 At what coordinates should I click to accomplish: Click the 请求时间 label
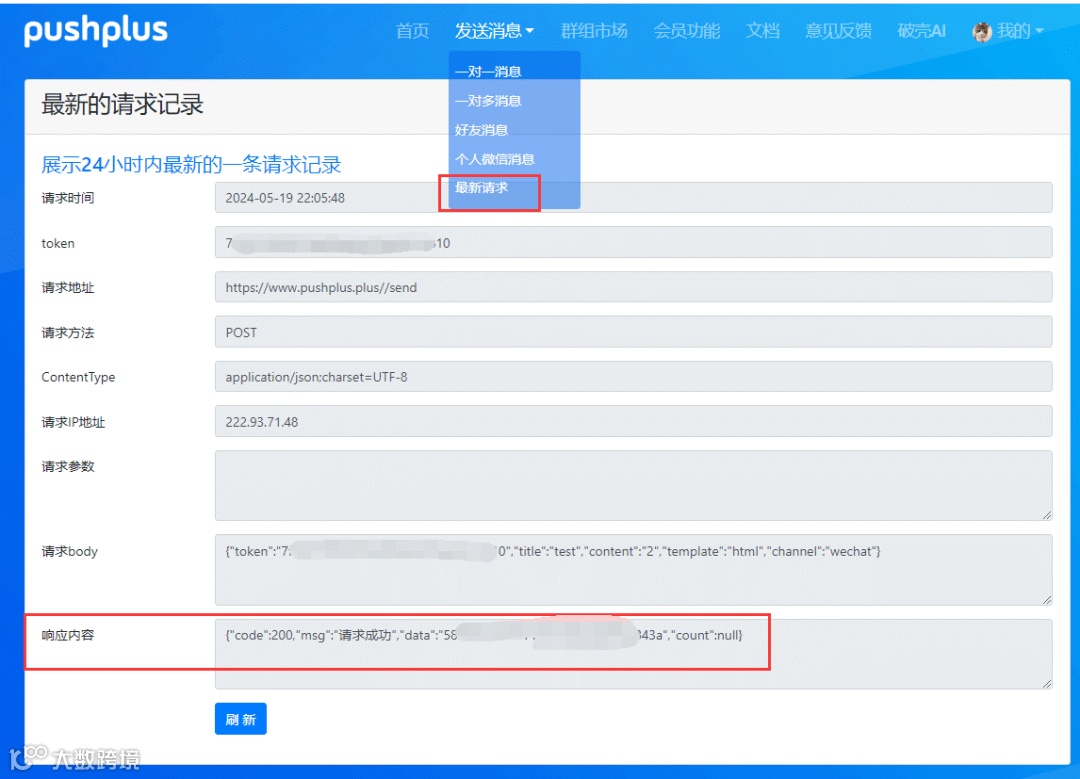pos(68,198)
